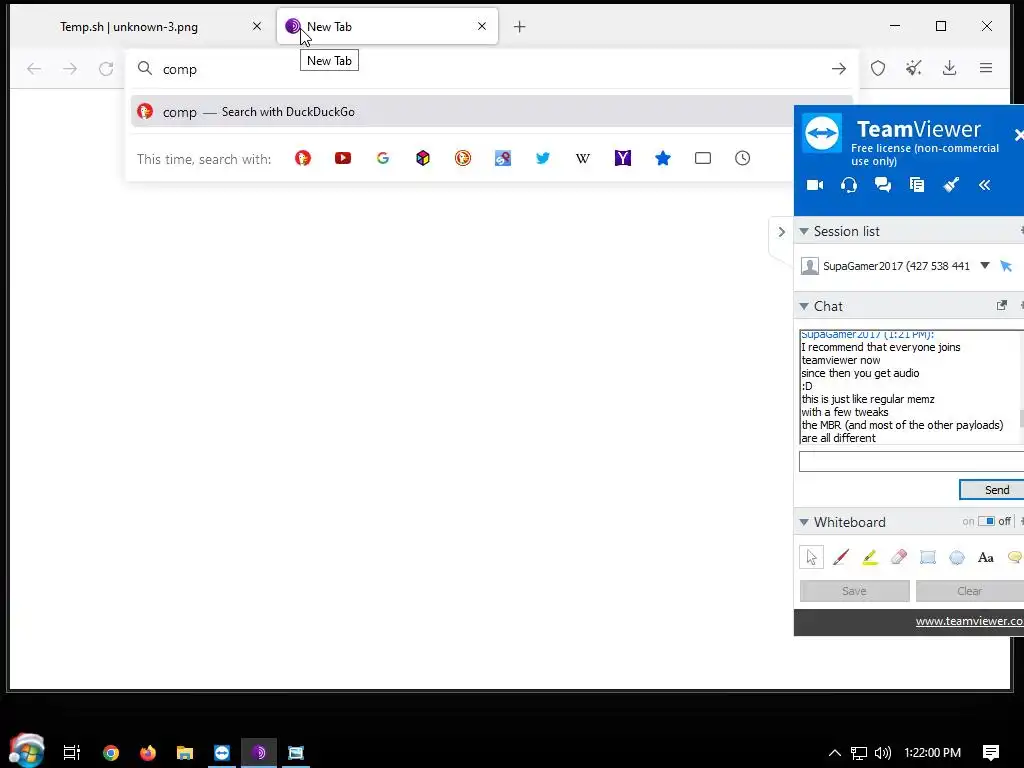Click the blue remote-pointer arrow beside SupaGamer2017

[x=1006, y=266]
